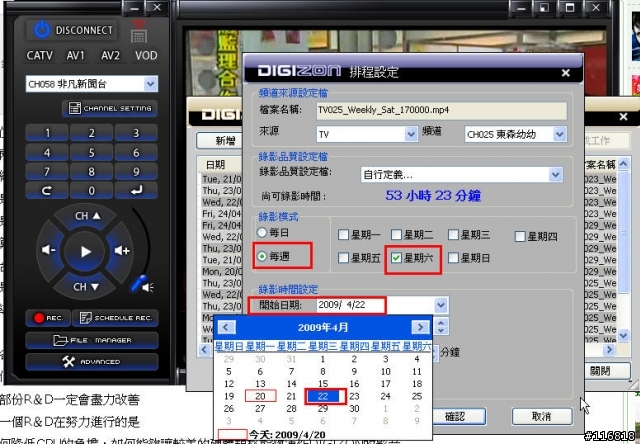Image resolution: width=640 pixels, height=444 pixels.
Task: Click the enter arrow key on keypad
Action: 136,191
